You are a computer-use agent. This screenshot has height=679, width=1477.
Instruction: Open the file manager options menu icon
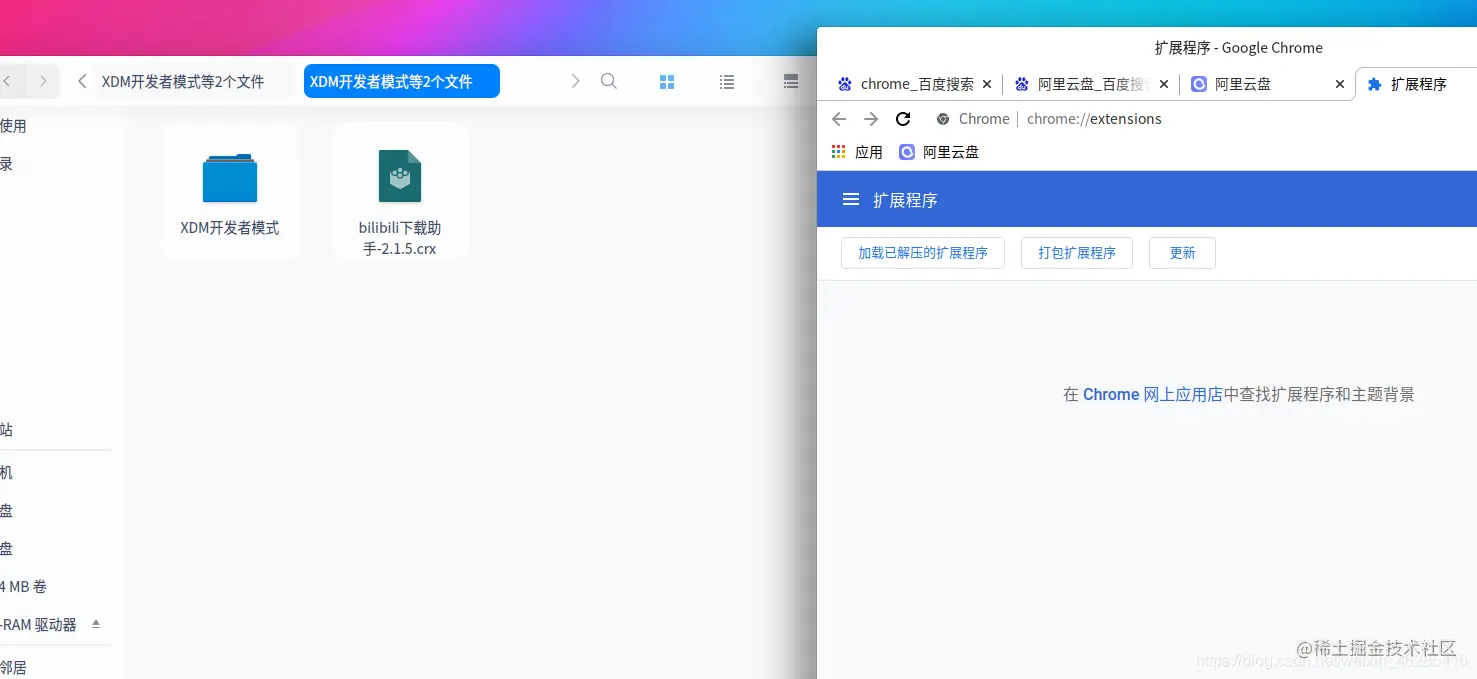790,81
